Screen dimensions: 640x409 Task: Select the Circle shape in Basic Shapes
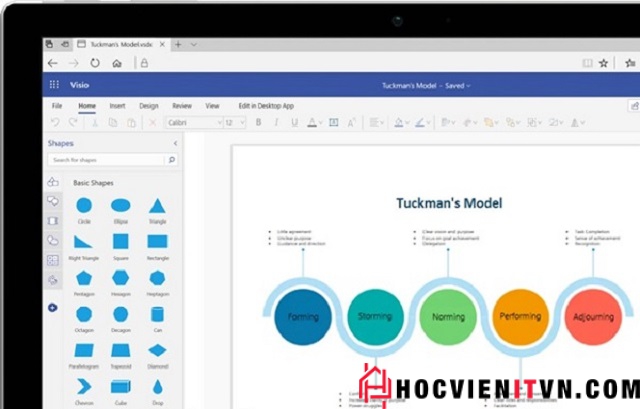click(x=84, y=206)
